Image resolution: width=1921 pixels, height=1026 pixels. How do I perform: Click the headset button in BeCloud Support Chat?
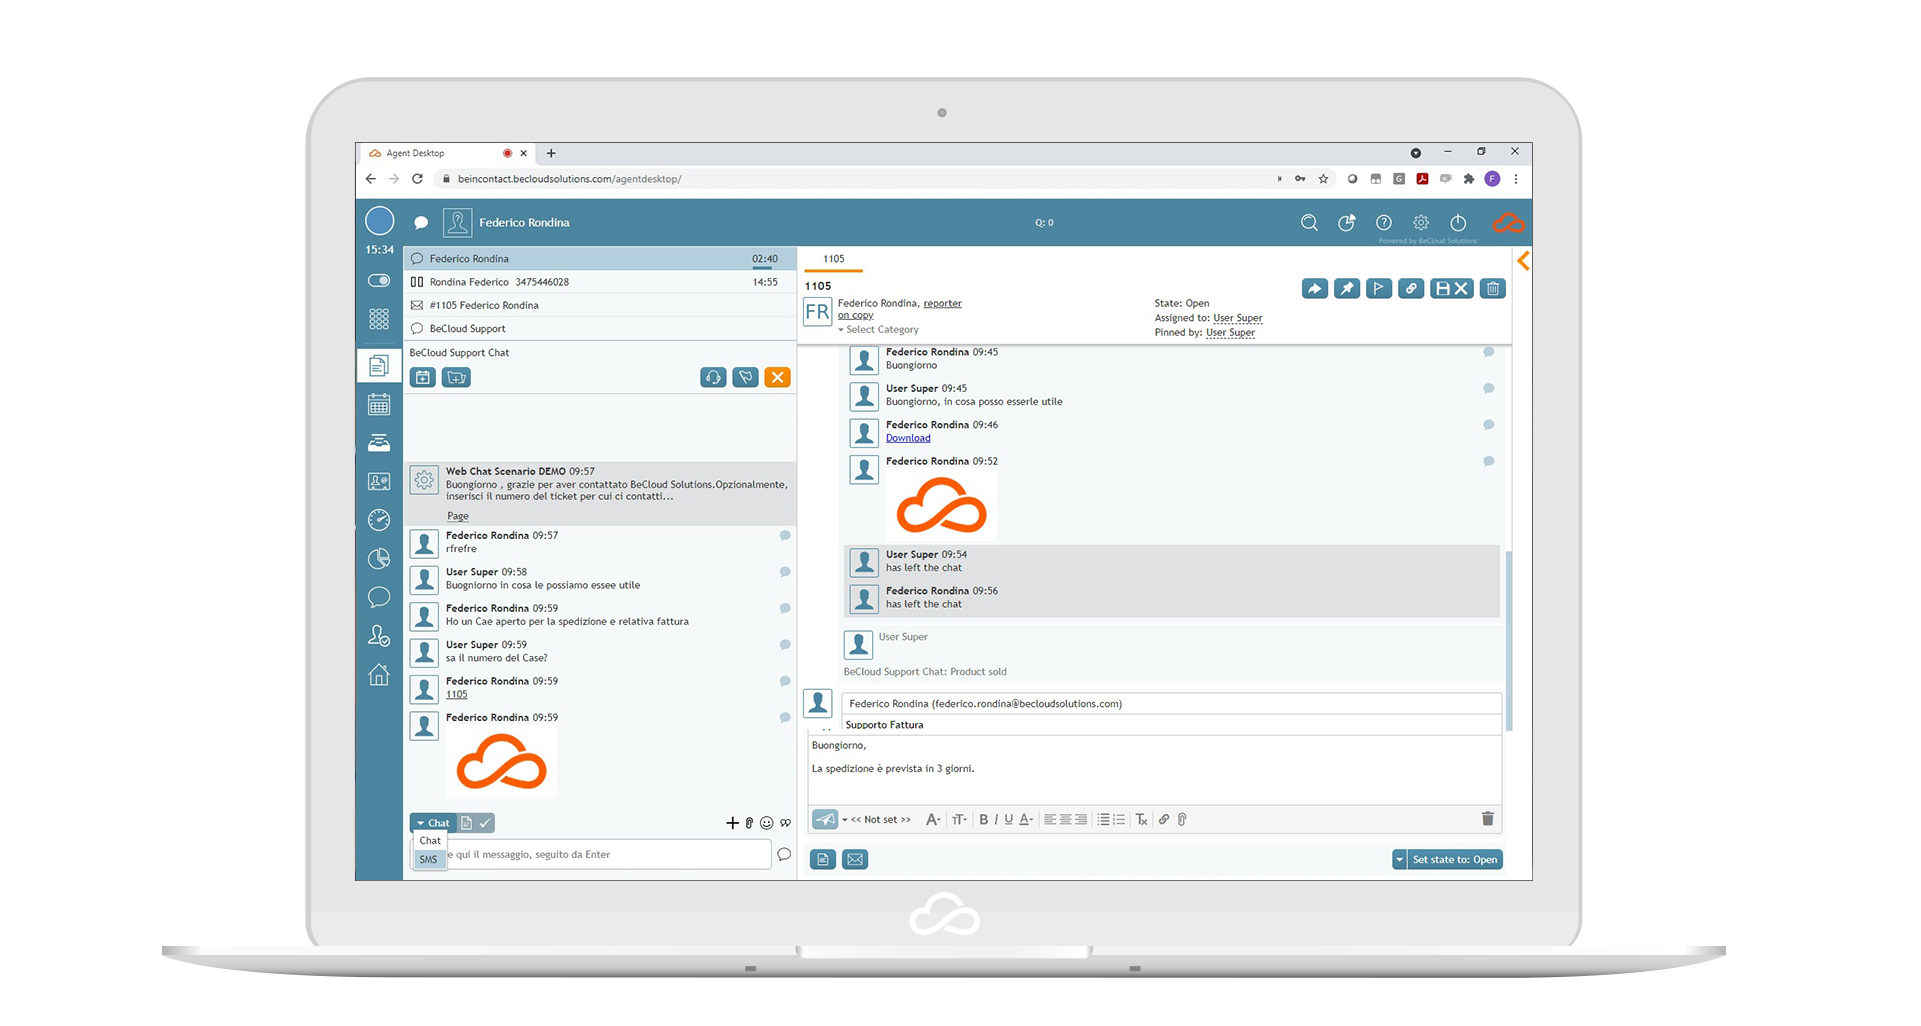[713, 377]
